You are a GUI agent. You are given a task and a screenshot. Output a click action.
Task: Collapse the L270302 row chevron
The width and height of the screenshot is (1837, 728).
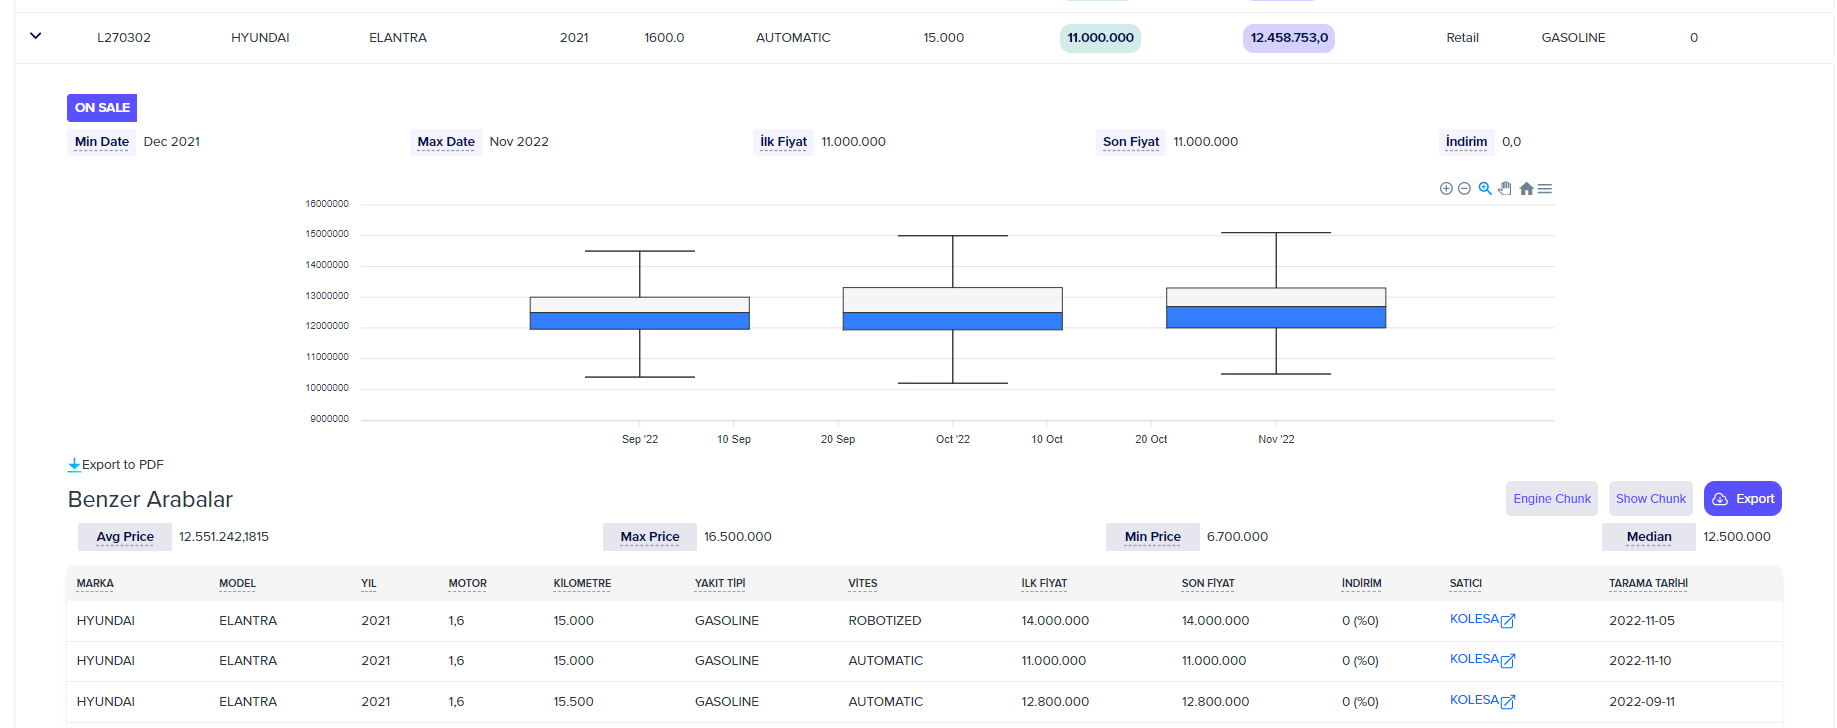click(36, 36)
